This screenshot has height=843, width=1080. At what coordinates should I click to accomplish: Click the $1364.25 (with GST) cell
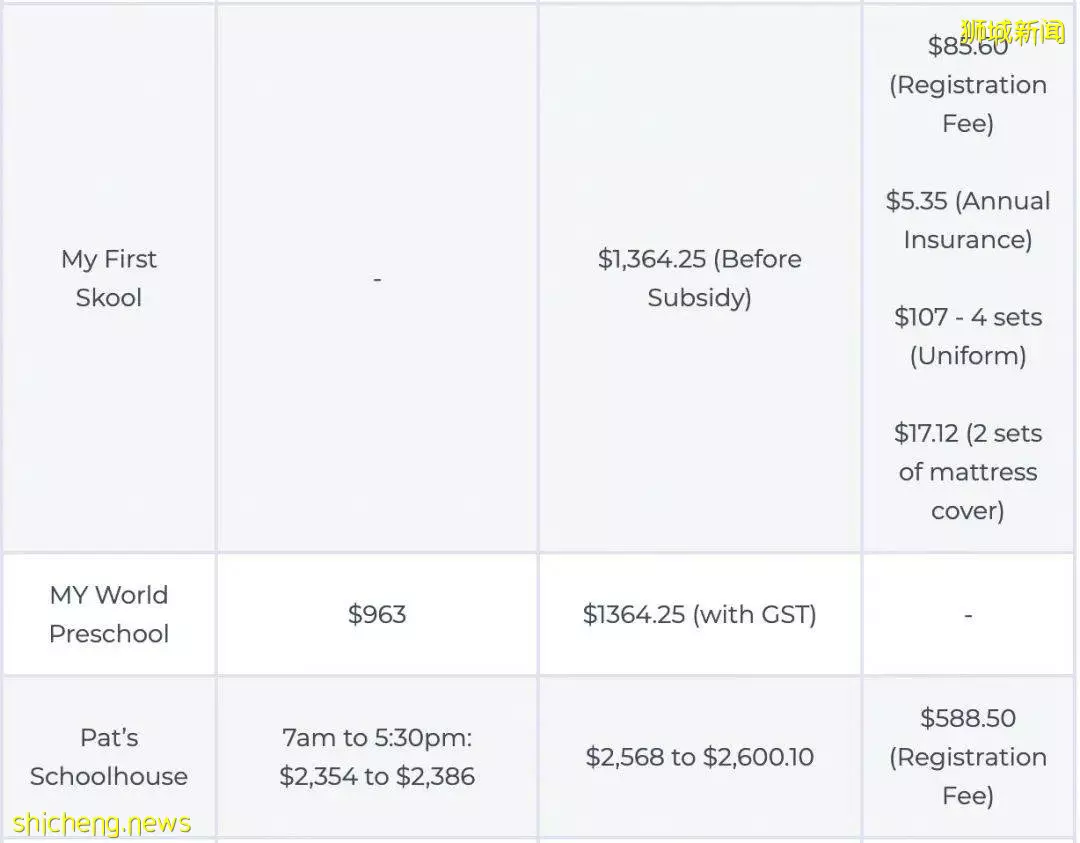[x=699, y=614]
